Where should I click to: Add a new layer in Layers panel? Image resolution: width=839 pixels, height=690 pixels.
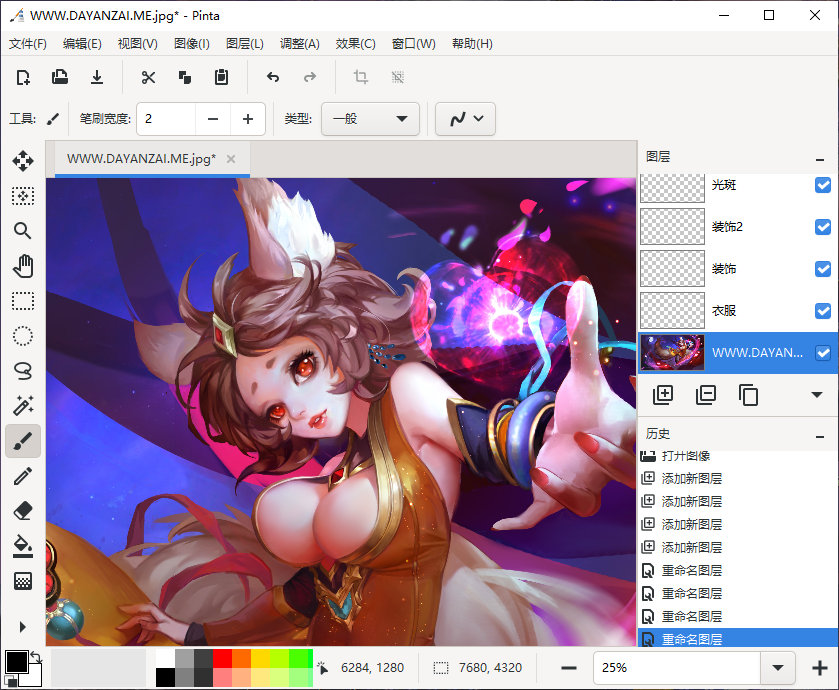click(x=662, y=395)
